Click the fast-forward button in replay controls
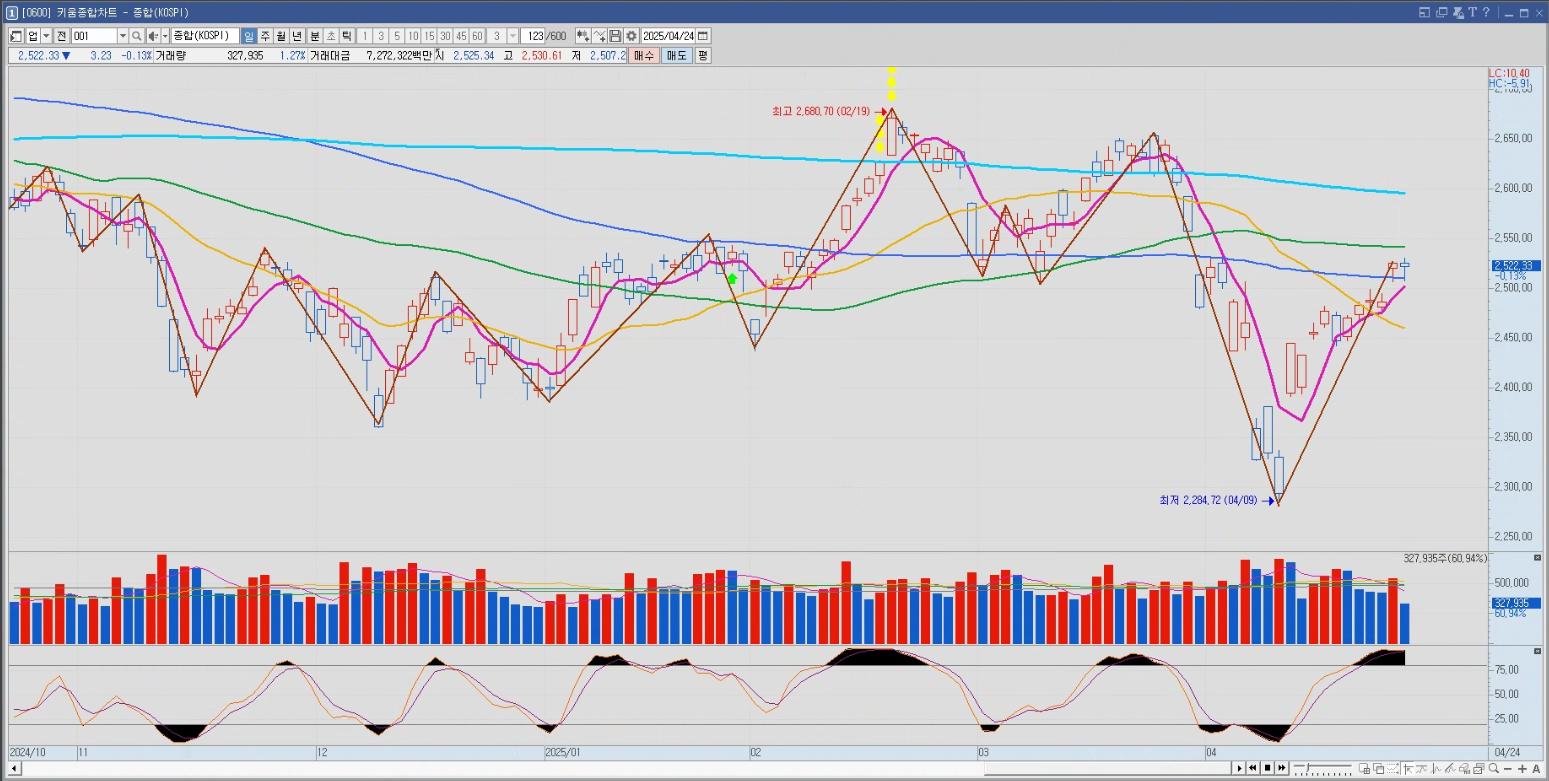The width and height of the screenshot is (1549, 781). coord(1282,768)
